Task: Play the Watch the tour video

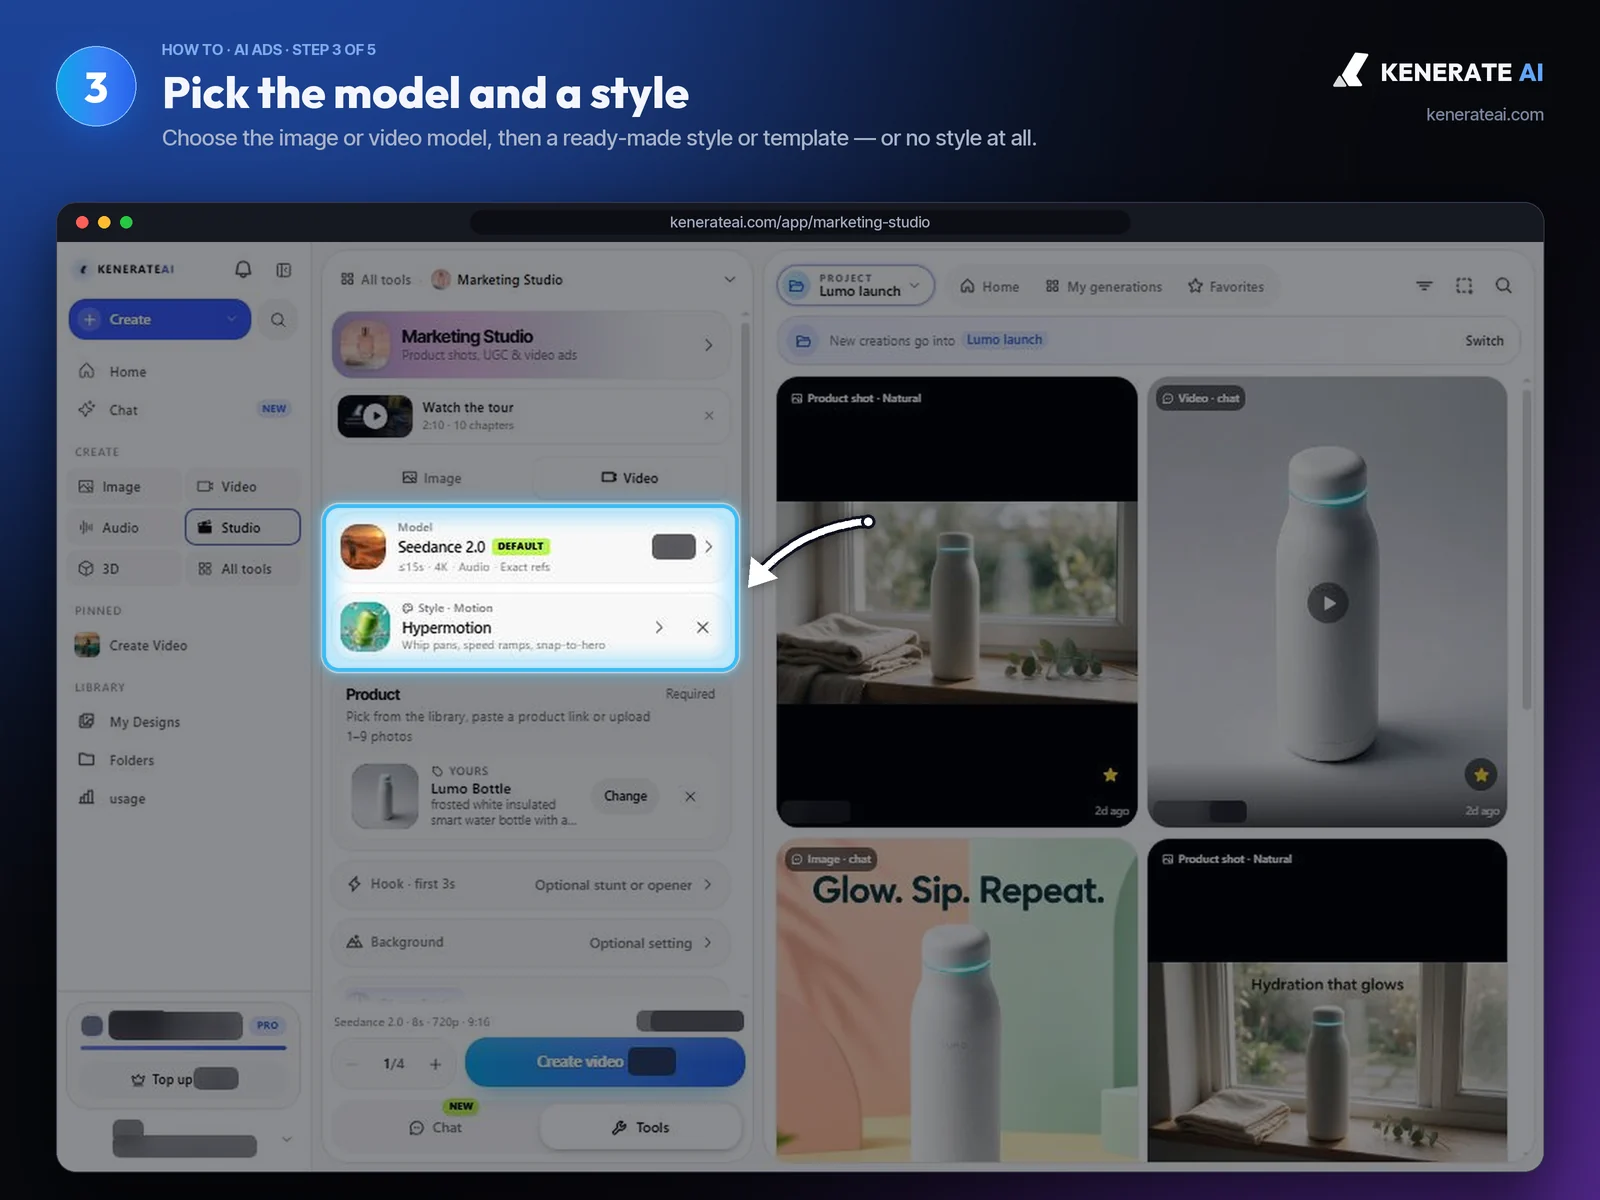Action: (375, 417)
